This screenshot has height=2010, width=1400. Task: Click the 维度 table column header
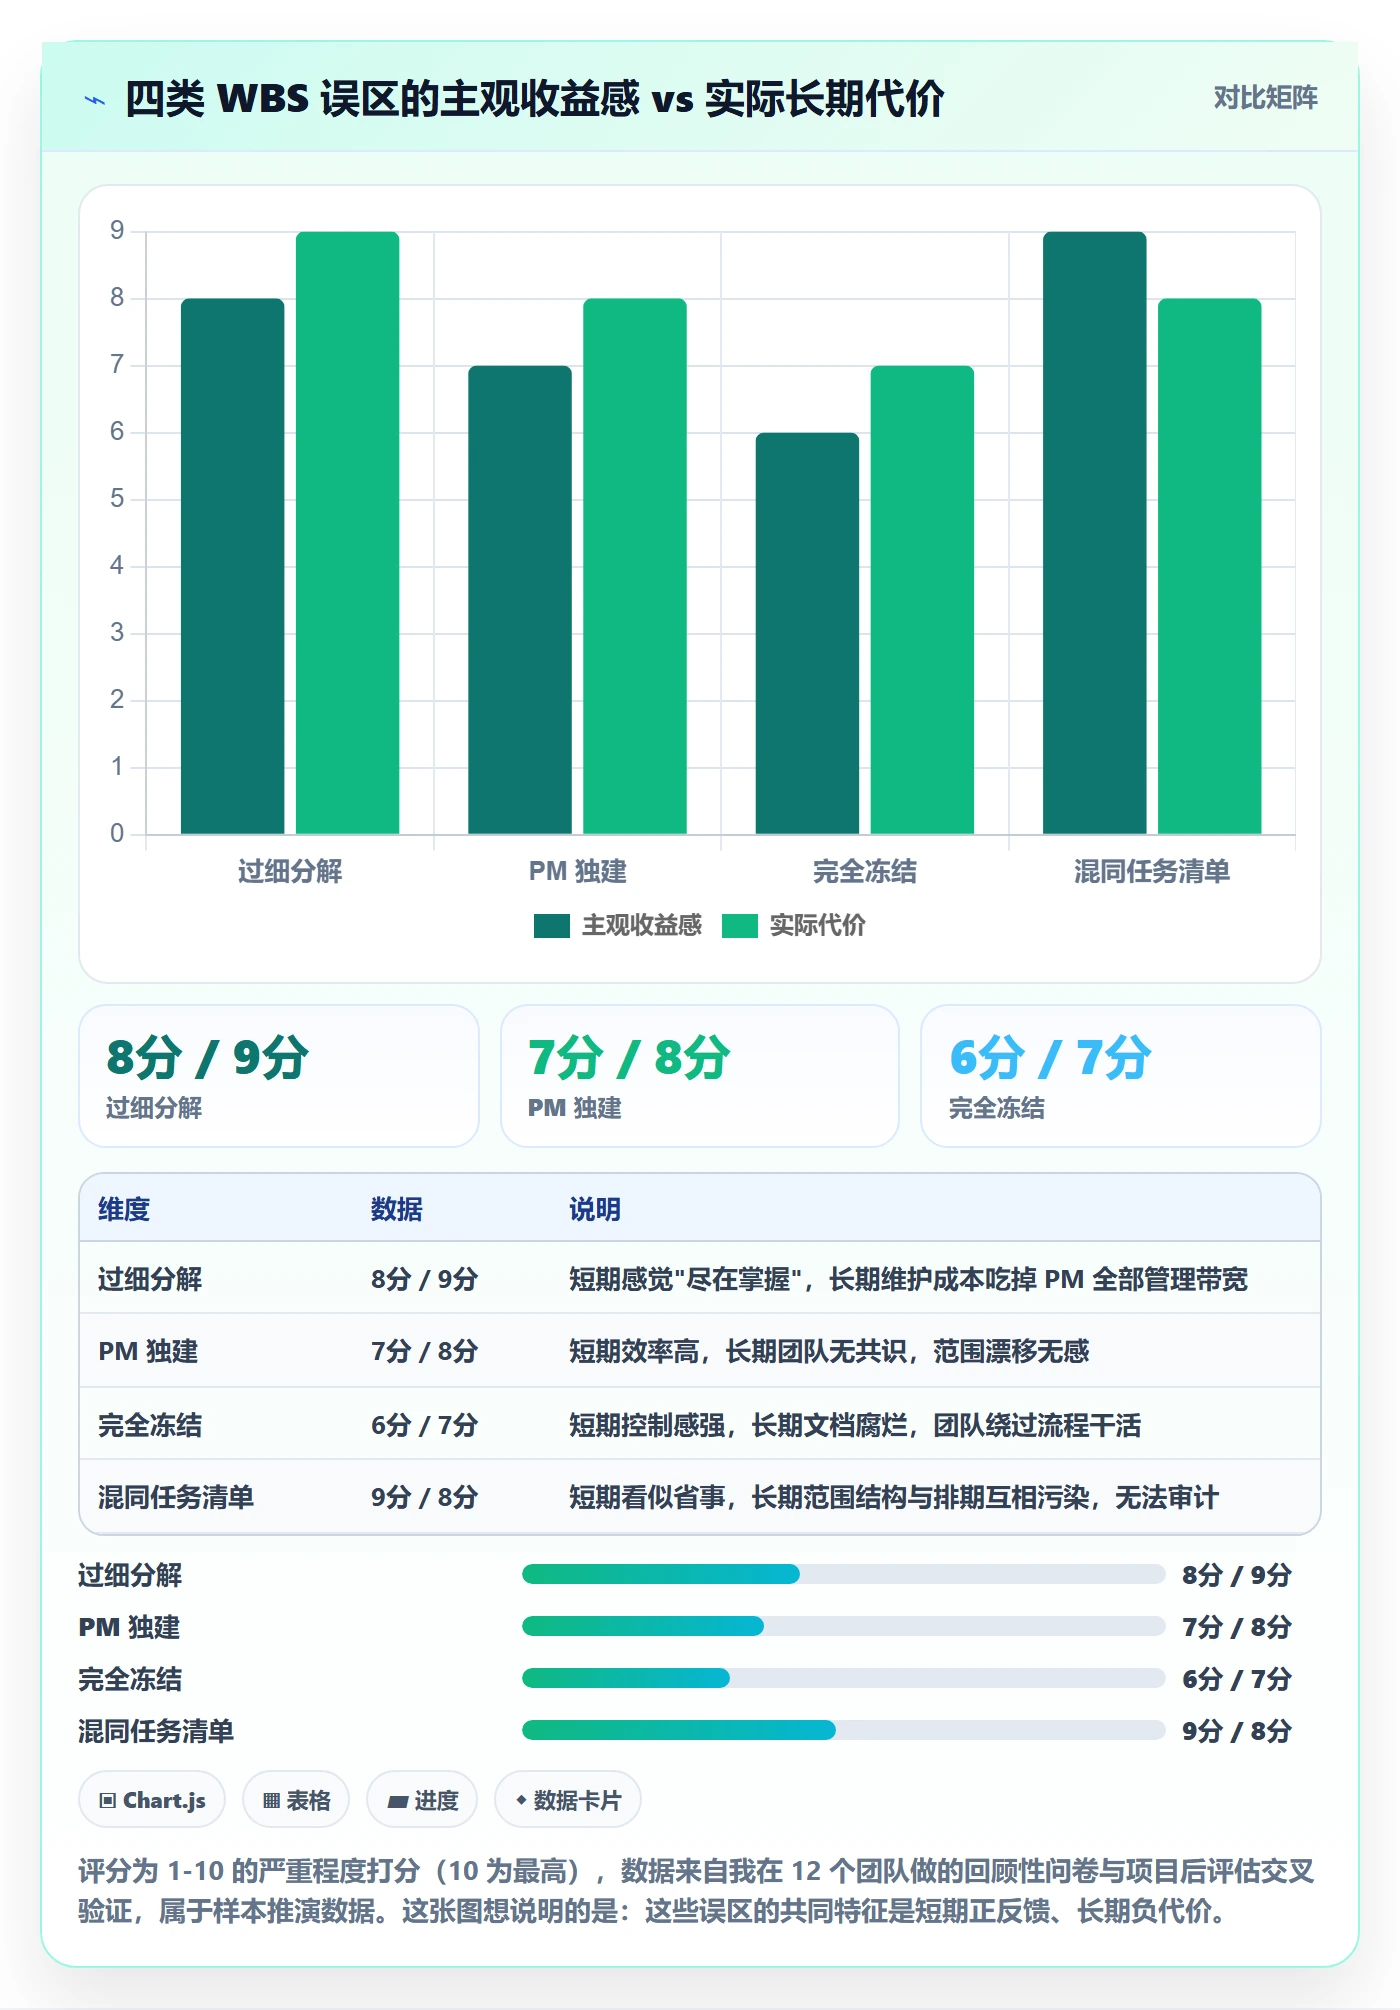click(124, 1209)
